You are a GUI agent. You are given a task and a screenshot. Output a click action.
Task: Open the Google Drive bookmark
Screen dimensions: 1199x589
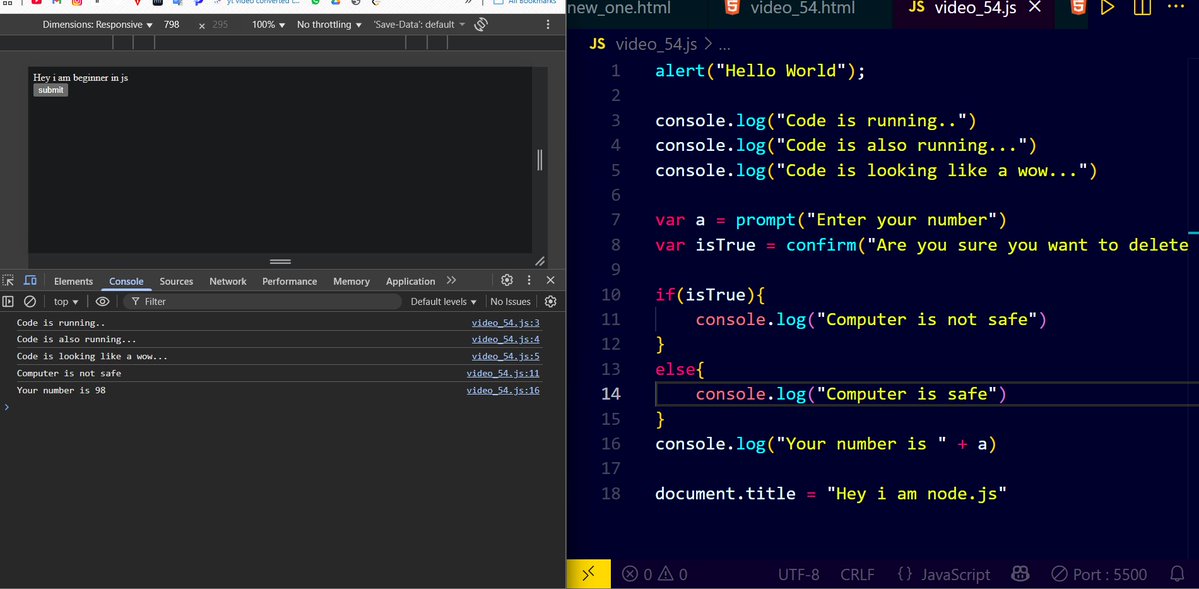pyautogui.click(x=336, y=2)
